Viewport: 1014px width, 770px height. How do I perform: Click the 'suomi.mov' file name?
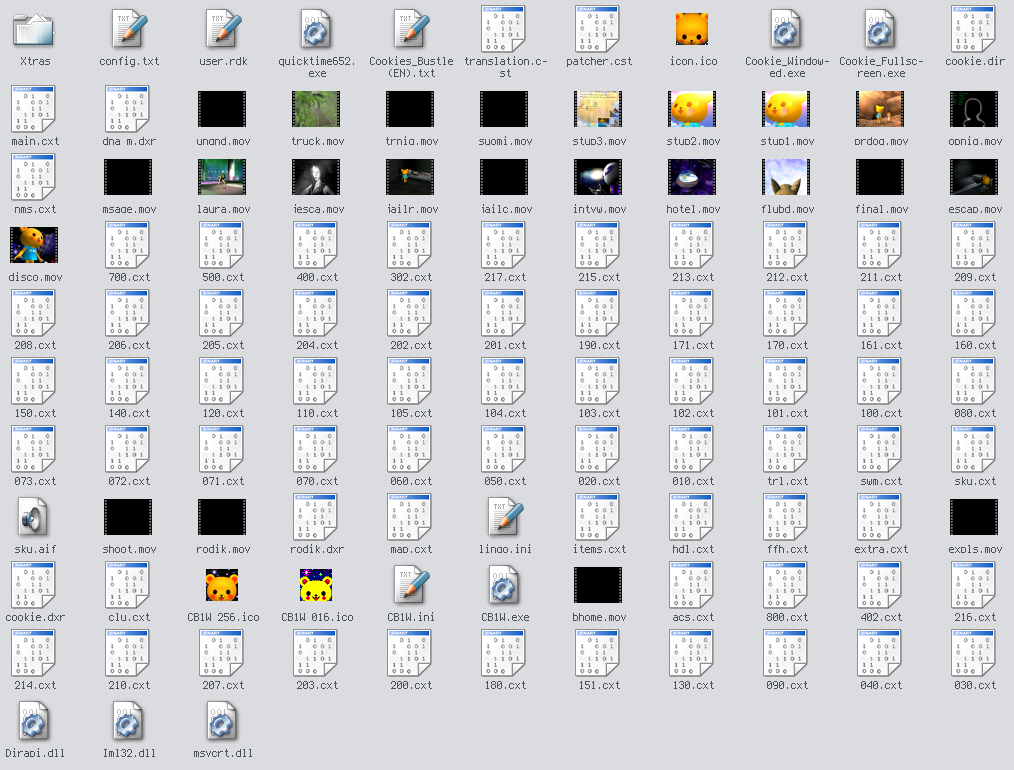(x=504, y=141)
